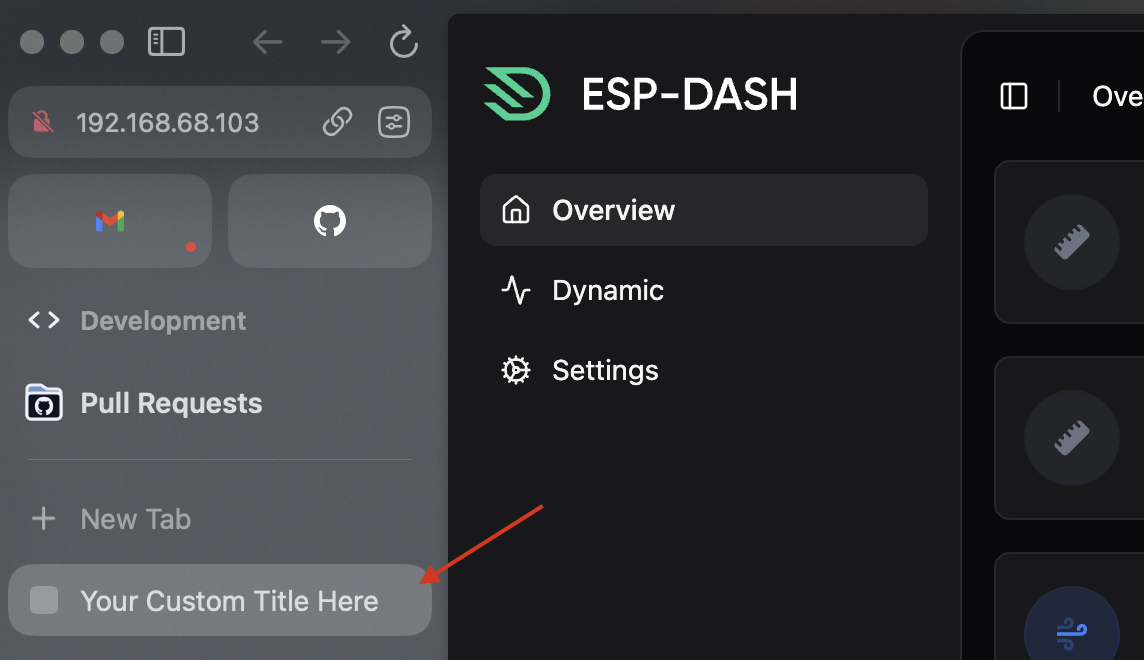Viewport: 1144px width, 660px height.
Task: Click the not-secure lock icon in address bar
Action: tap(43, 122)
